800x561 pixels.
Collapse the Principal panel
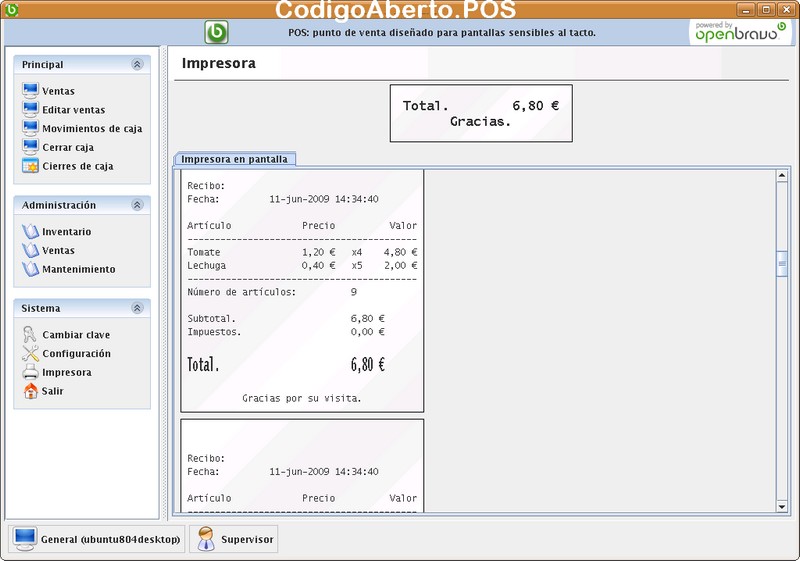coord(137,64)
